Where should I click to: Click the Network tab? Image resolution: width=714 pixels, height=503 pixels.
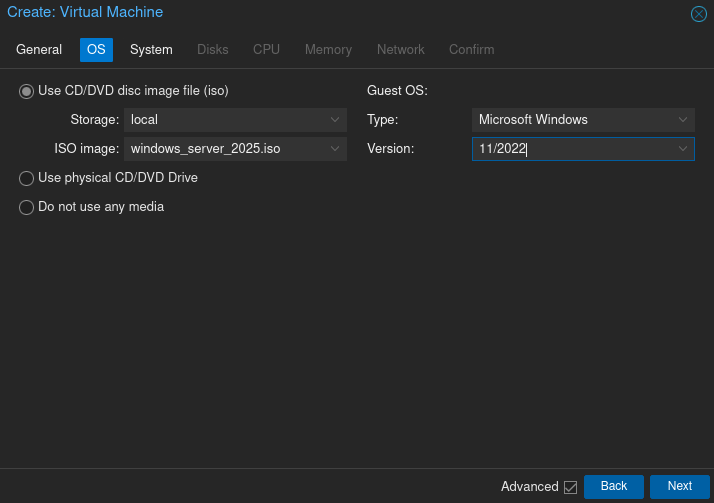click(401, 50)
